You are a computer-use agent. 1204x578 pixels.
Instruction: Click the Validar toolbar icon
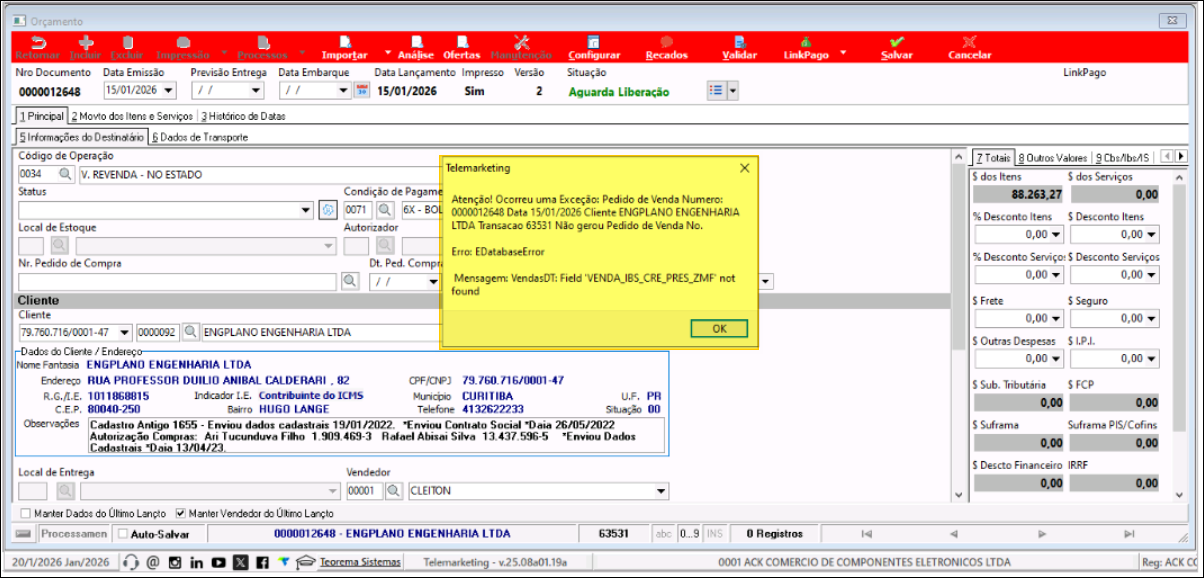tap(739, 47)
